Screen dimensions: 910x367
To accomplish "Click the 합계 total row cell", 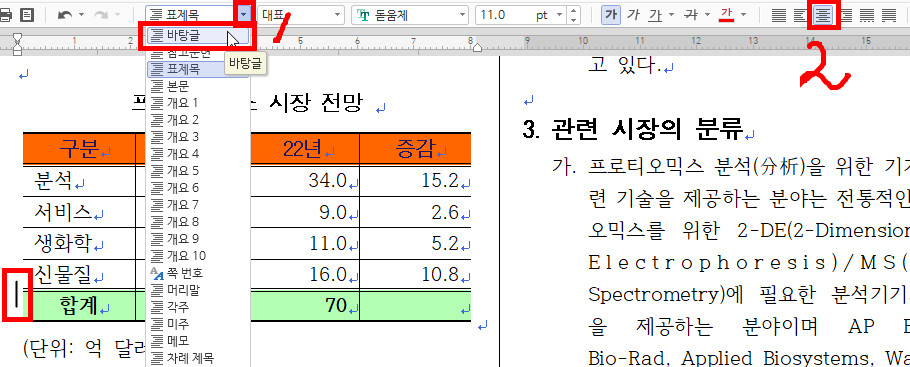I will point(79,306).
